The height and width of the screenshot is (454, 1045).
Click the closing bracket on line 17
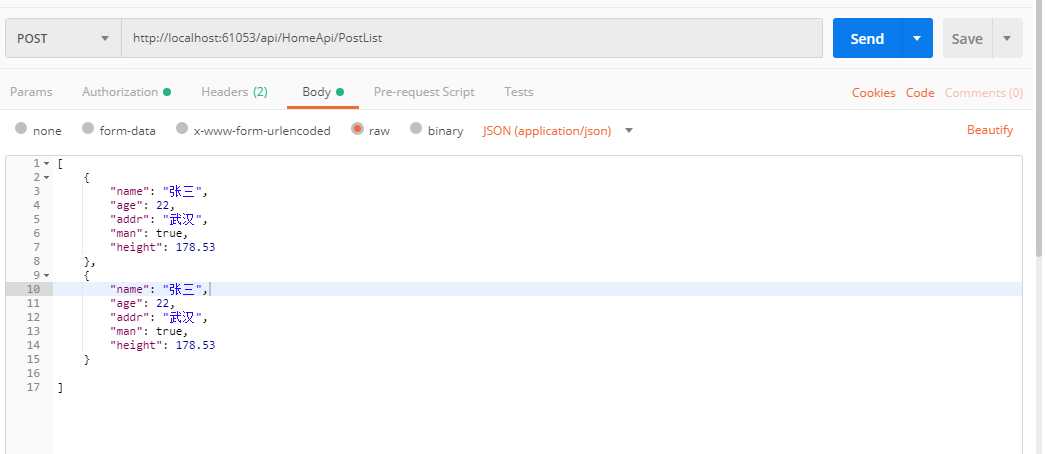click(x=60, y=387)
